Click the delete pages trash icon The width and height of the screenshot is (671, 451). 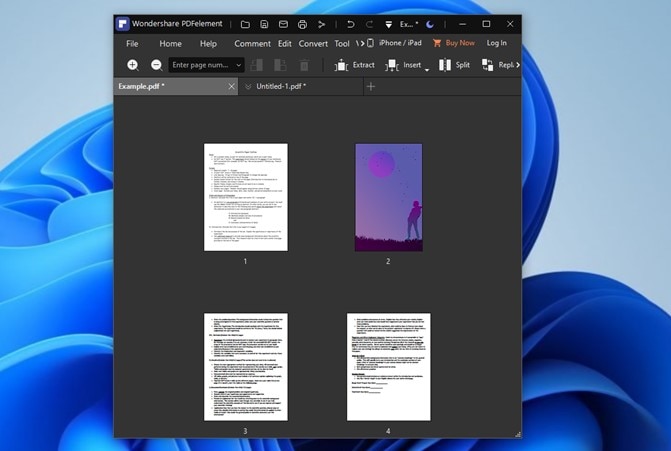point(304,65)
